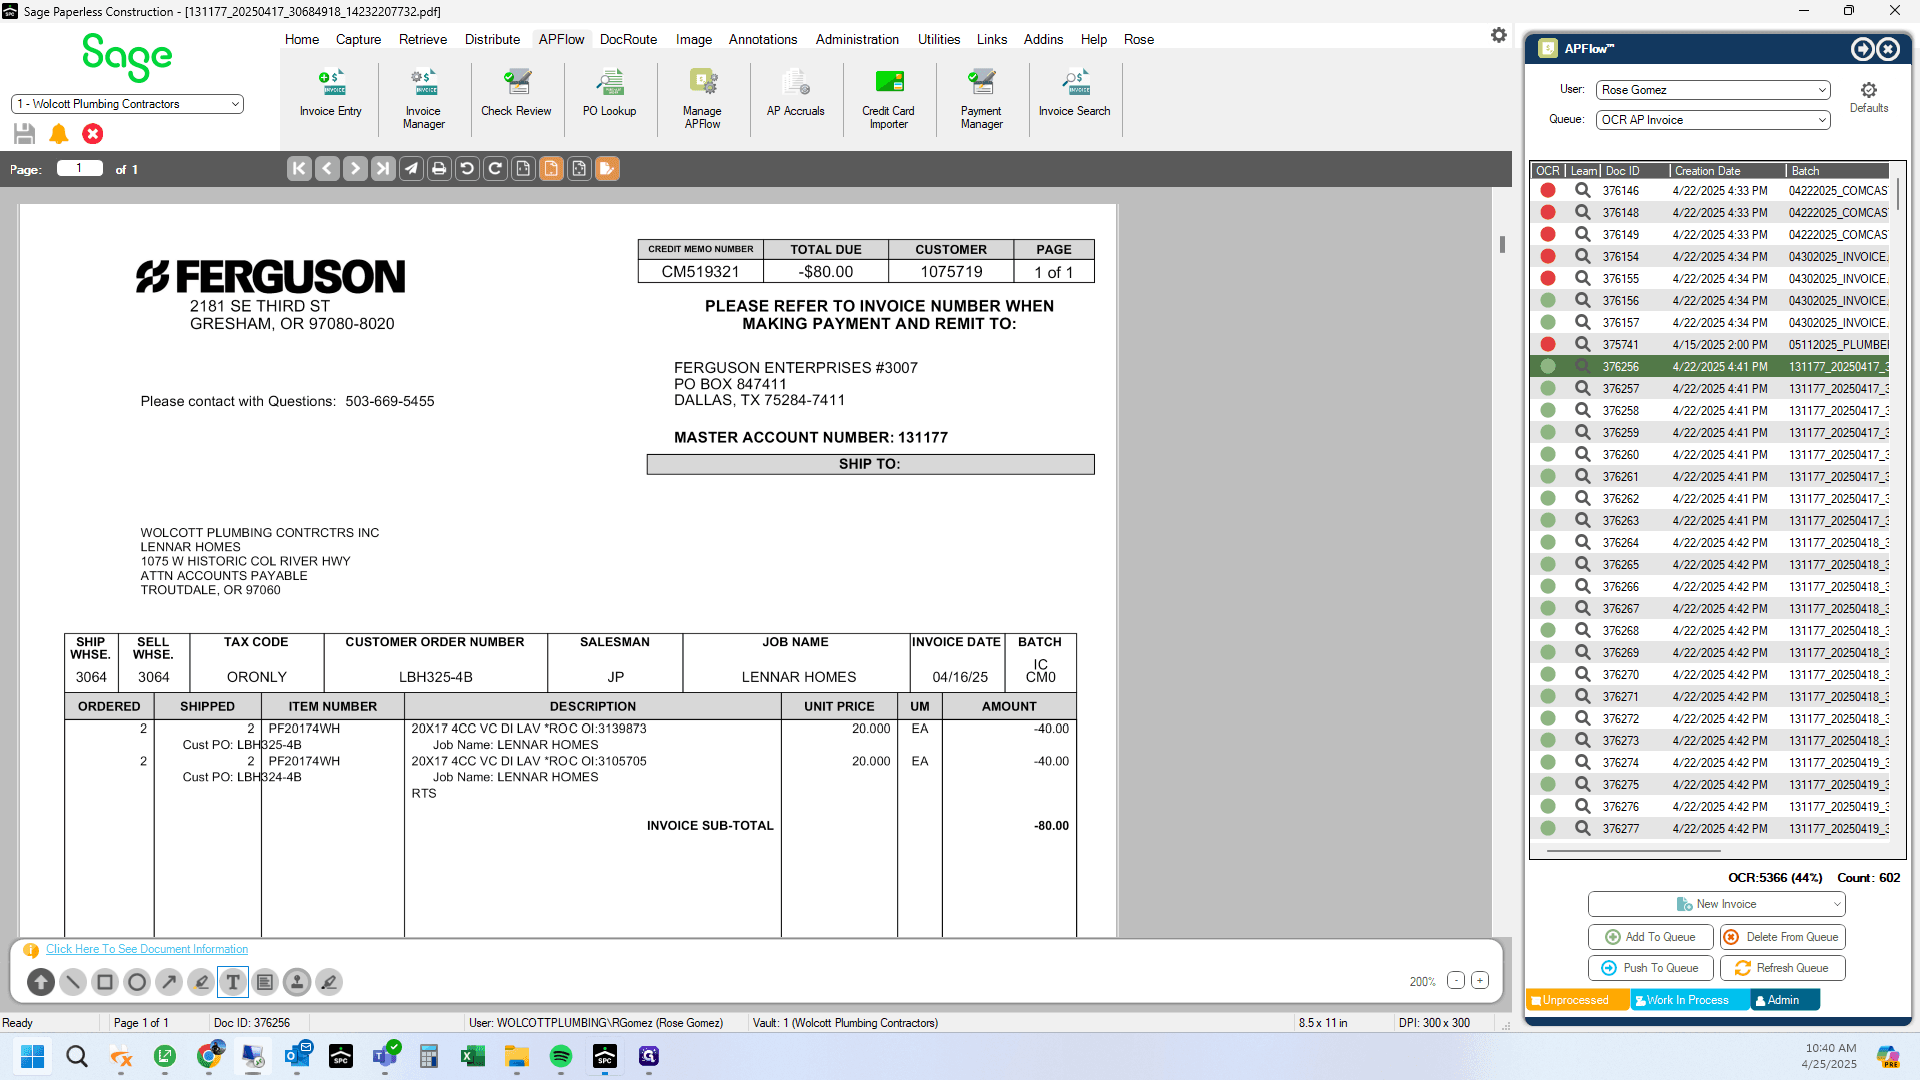Toggle the yellow highlighter annotation tool
Viewport: 1920px width, 1080px height.
pyautogui.click(x=201, y=982)
